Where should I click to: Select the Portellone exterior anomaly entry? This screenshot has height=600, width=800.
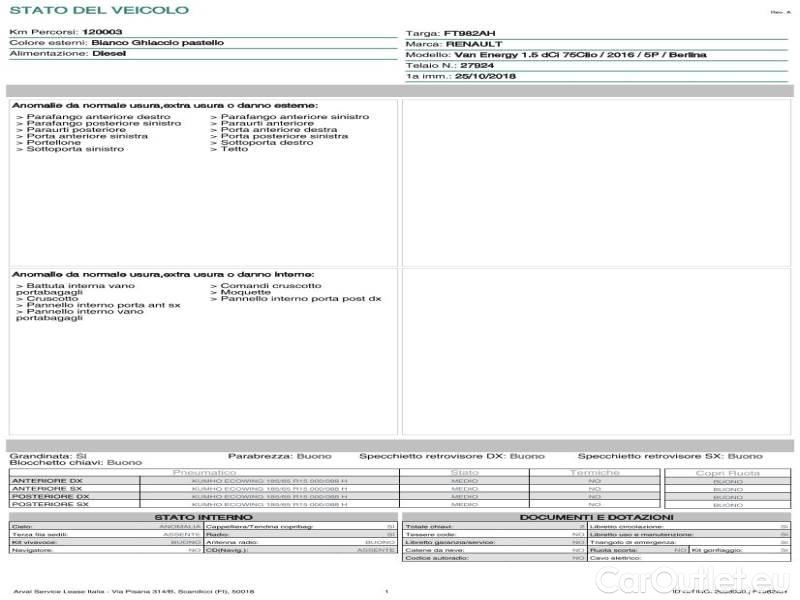[x=55, y=142]
